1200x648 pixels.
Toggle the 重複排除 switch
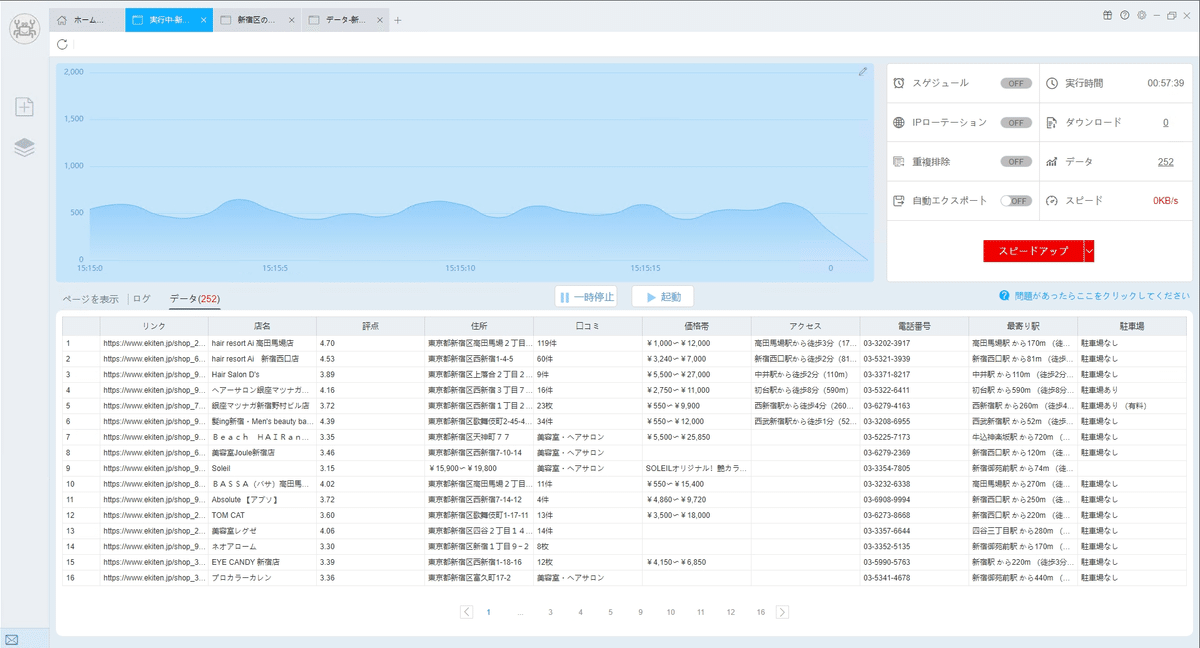click(x=1016, y=161)
